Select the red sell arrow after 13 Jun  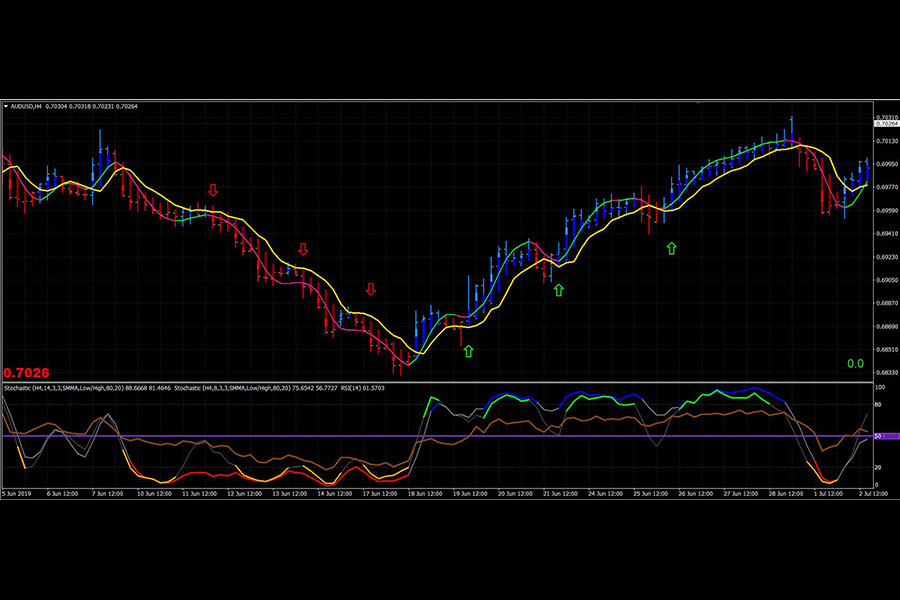click(303, 249)
